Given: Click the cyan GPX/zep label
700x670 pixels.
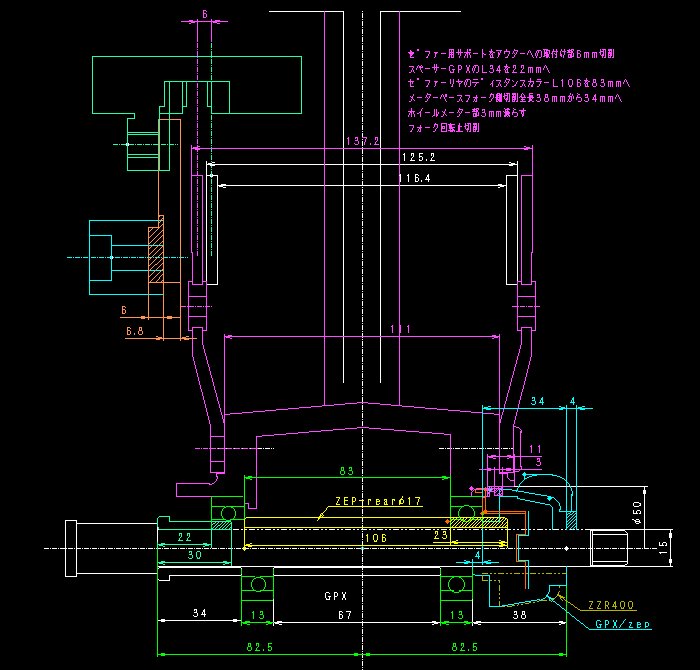Looking at the screenshot, I should pyautogui.click(x=622, y=624).
